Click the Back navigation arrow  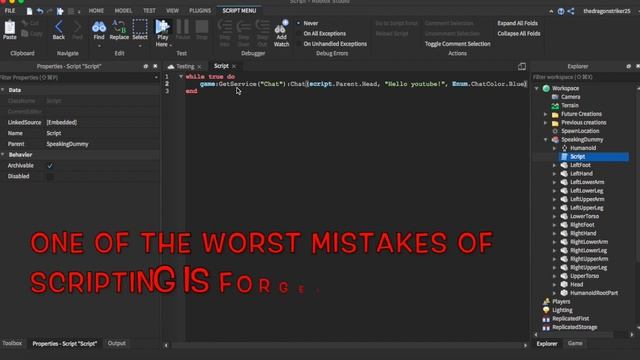click(58, 27)
